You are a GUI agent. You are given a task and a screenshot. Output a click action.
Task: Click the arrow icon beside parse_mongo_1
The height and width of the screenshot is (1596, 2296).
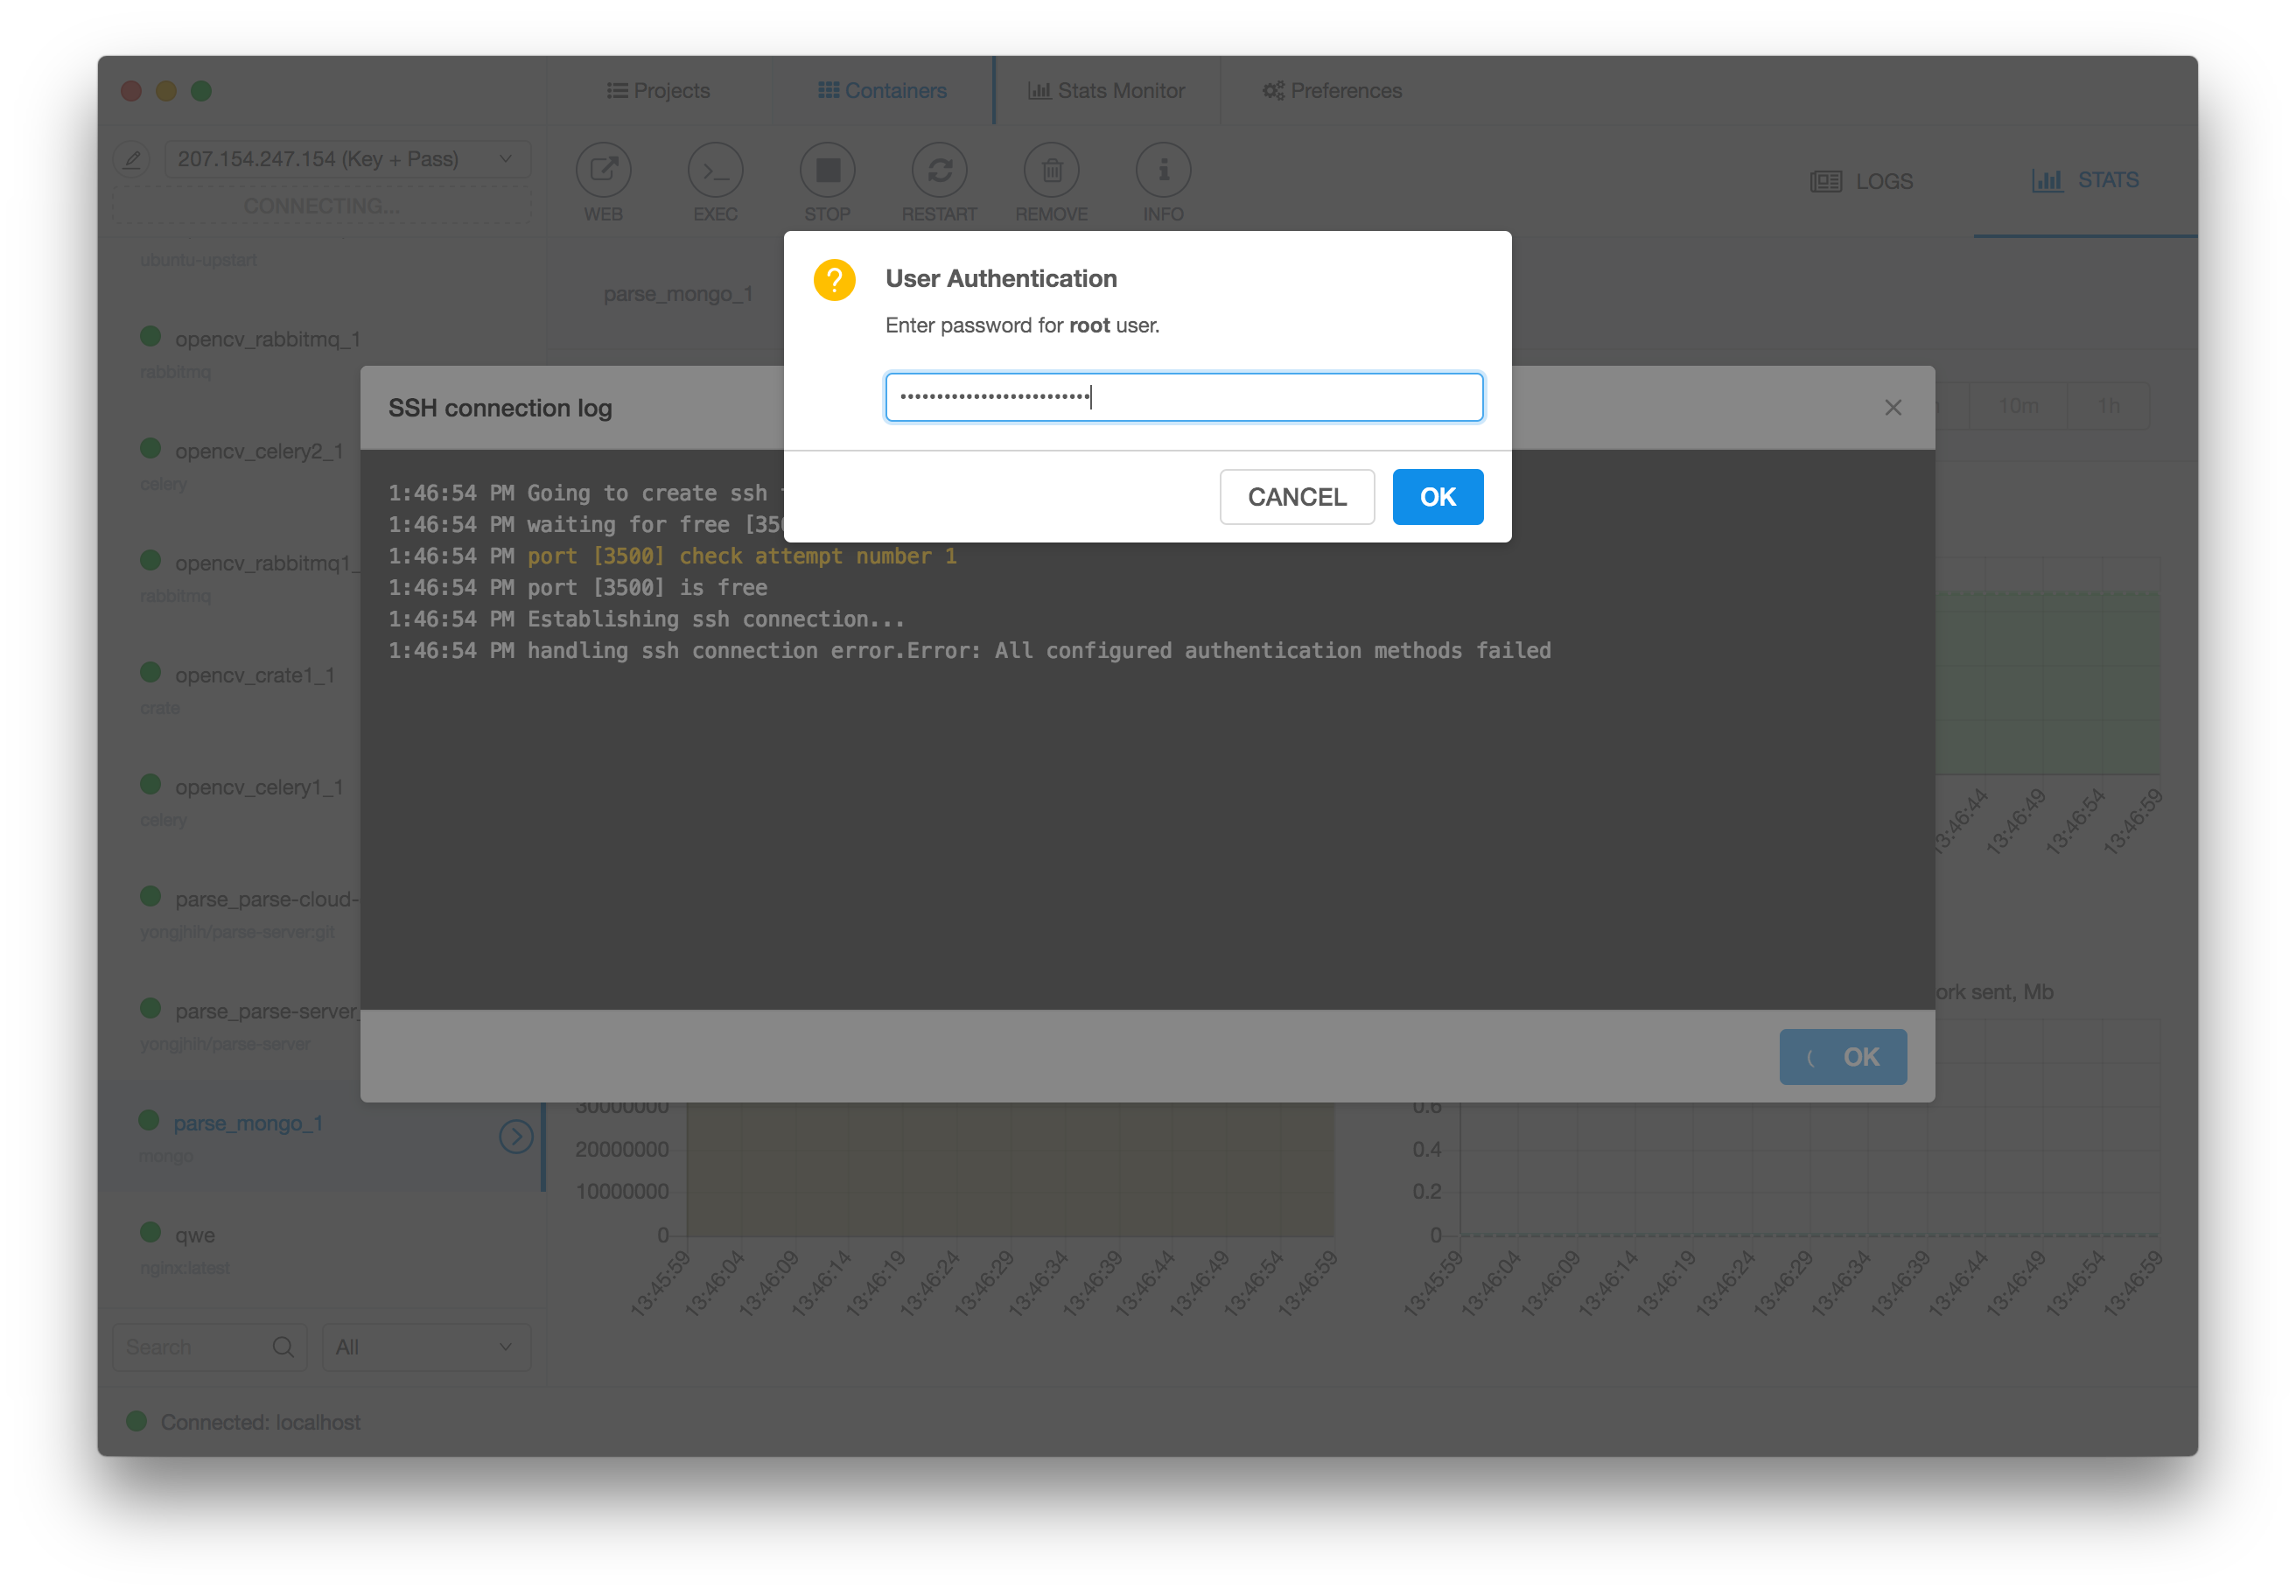pyautogui.click(x=516, y=1136)
